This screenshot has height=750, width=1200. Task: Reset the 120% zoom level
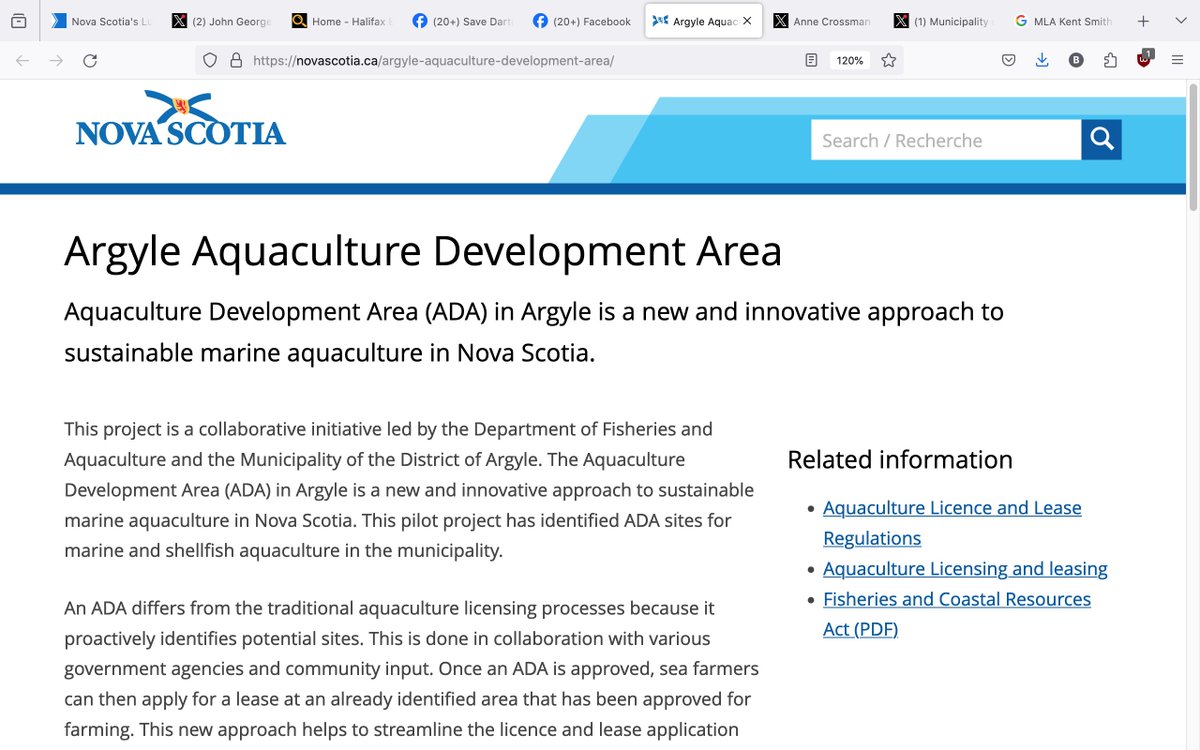point(850,60)
